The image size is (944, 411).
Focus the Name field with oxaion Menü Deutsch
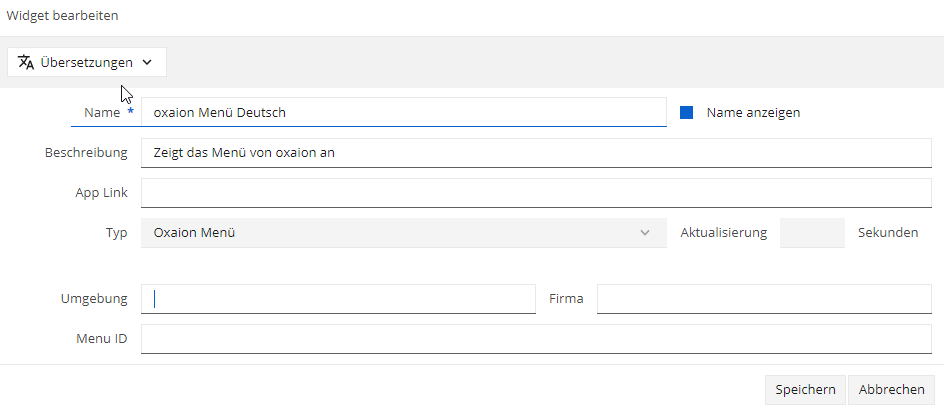404,113
